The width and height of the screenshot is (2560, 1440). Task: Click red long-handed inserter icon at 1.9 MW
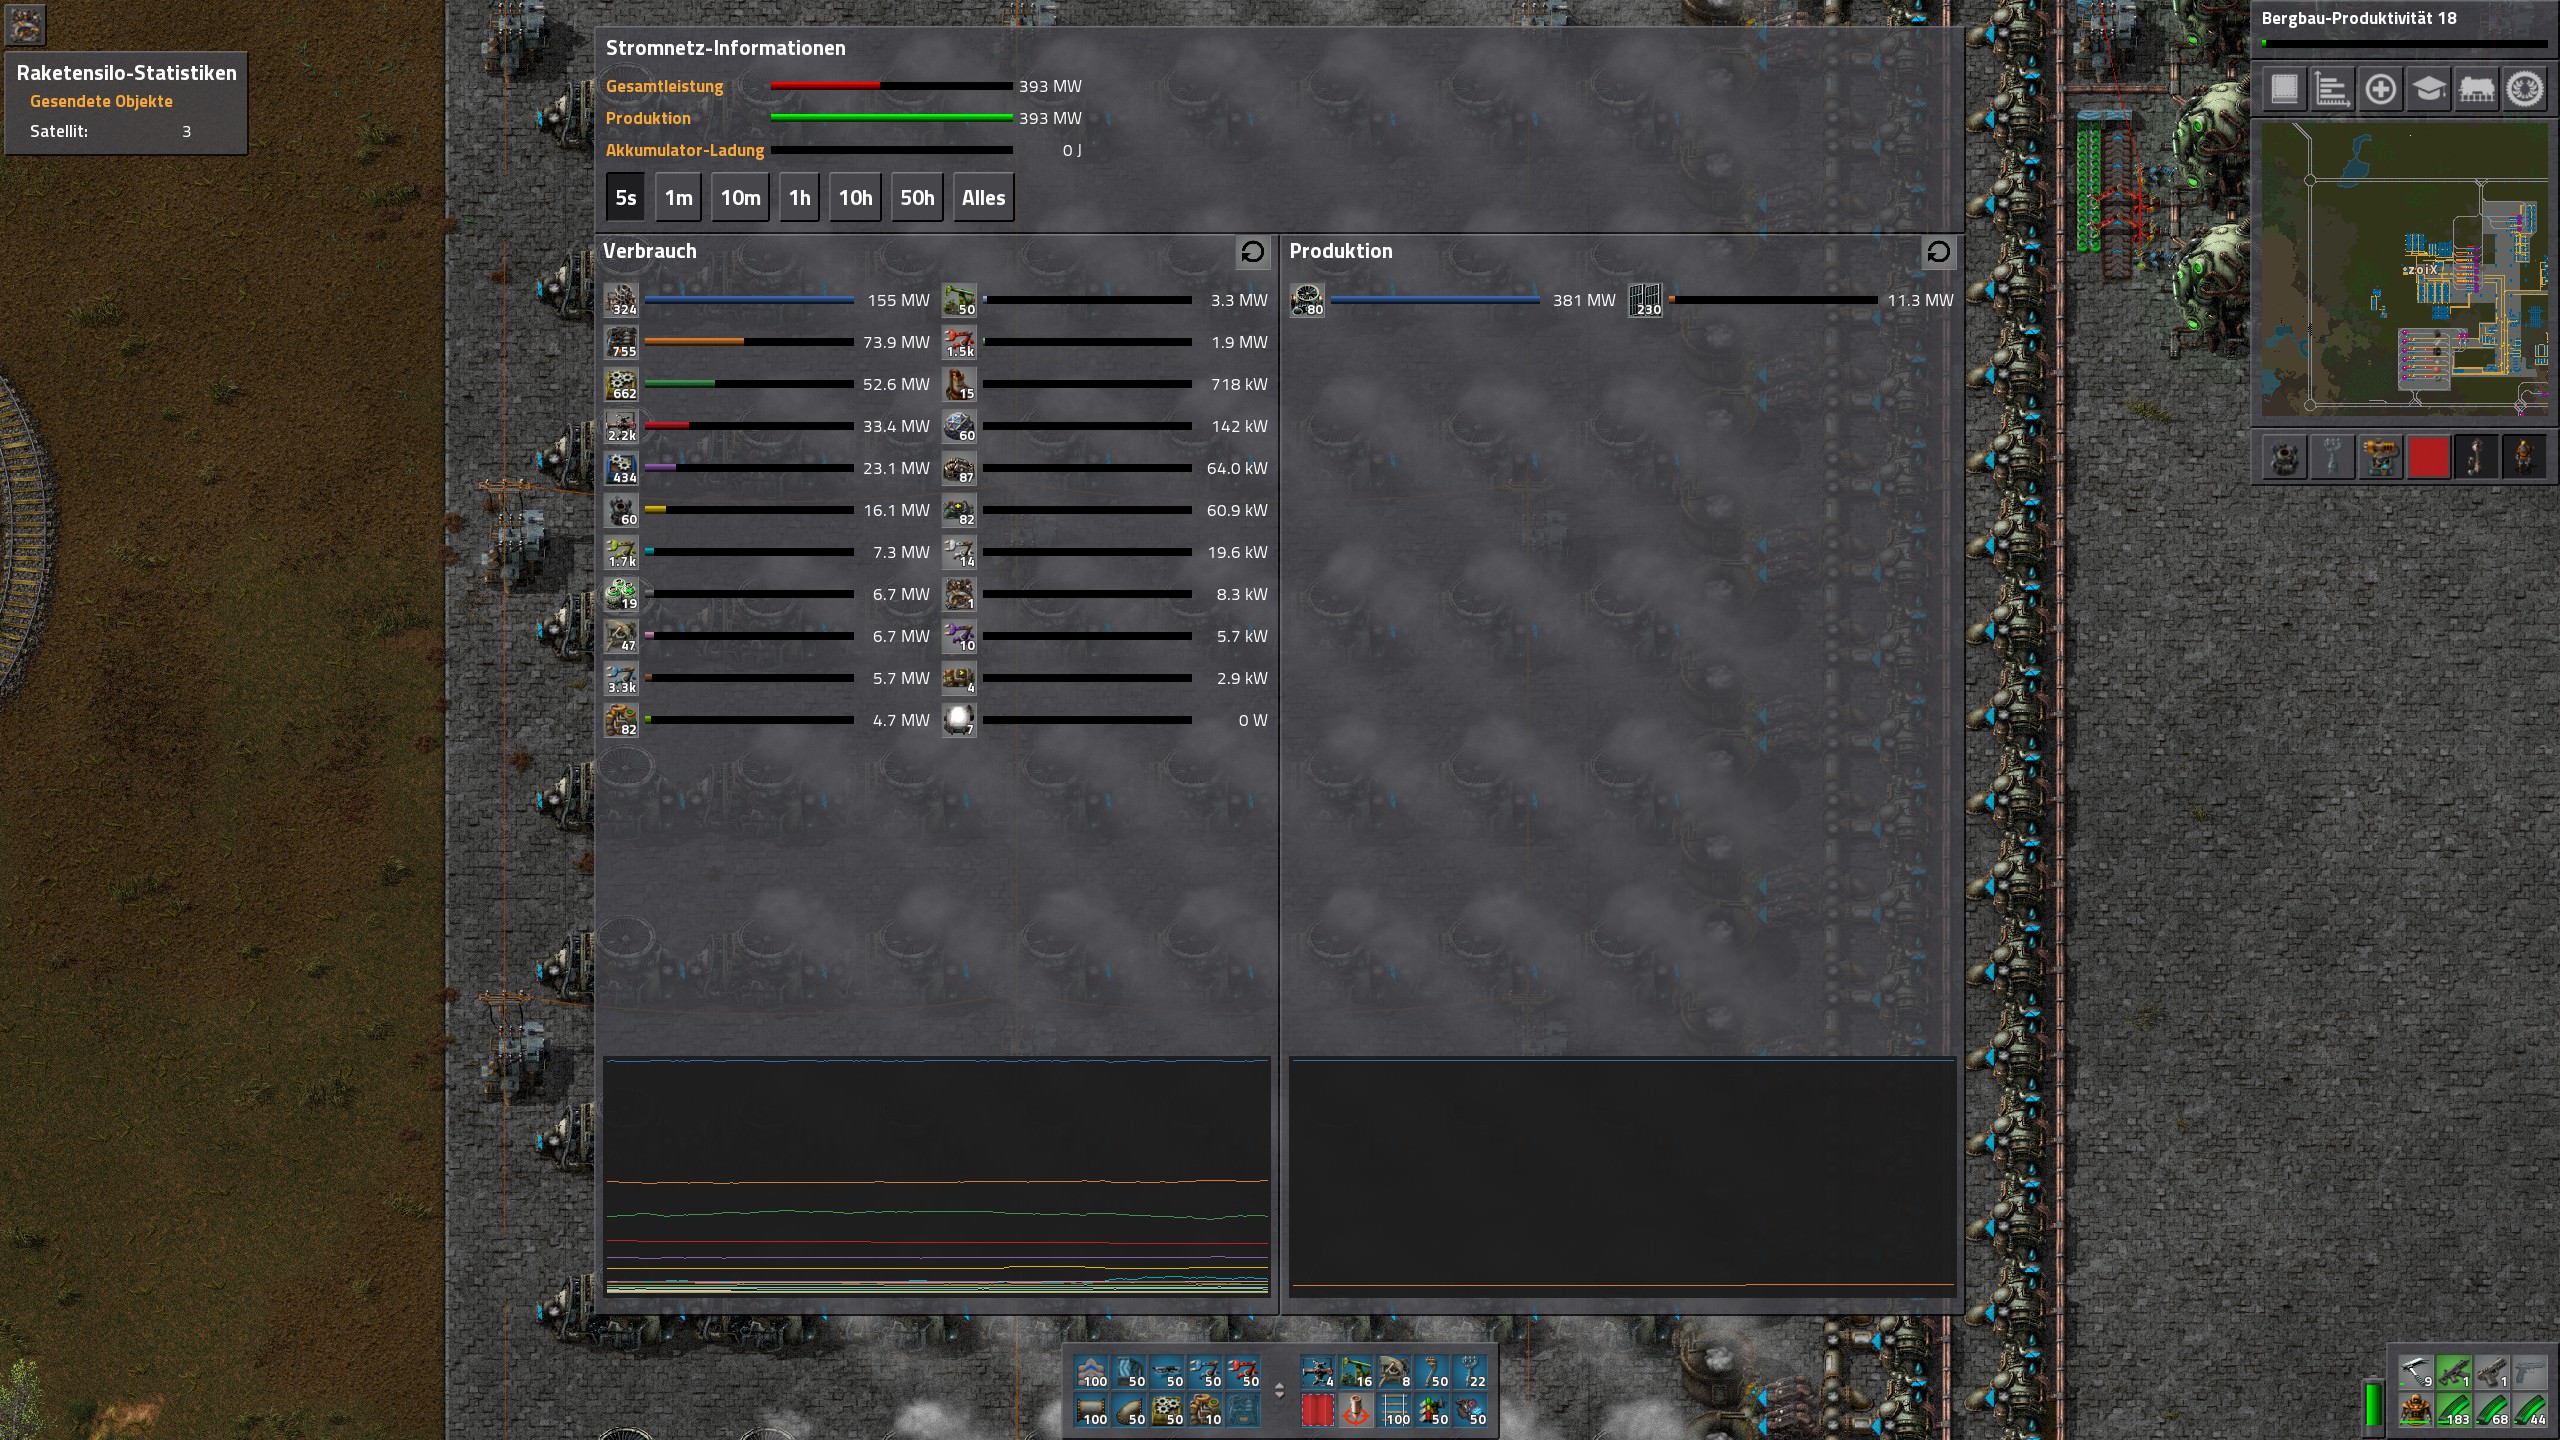point(959,342)
